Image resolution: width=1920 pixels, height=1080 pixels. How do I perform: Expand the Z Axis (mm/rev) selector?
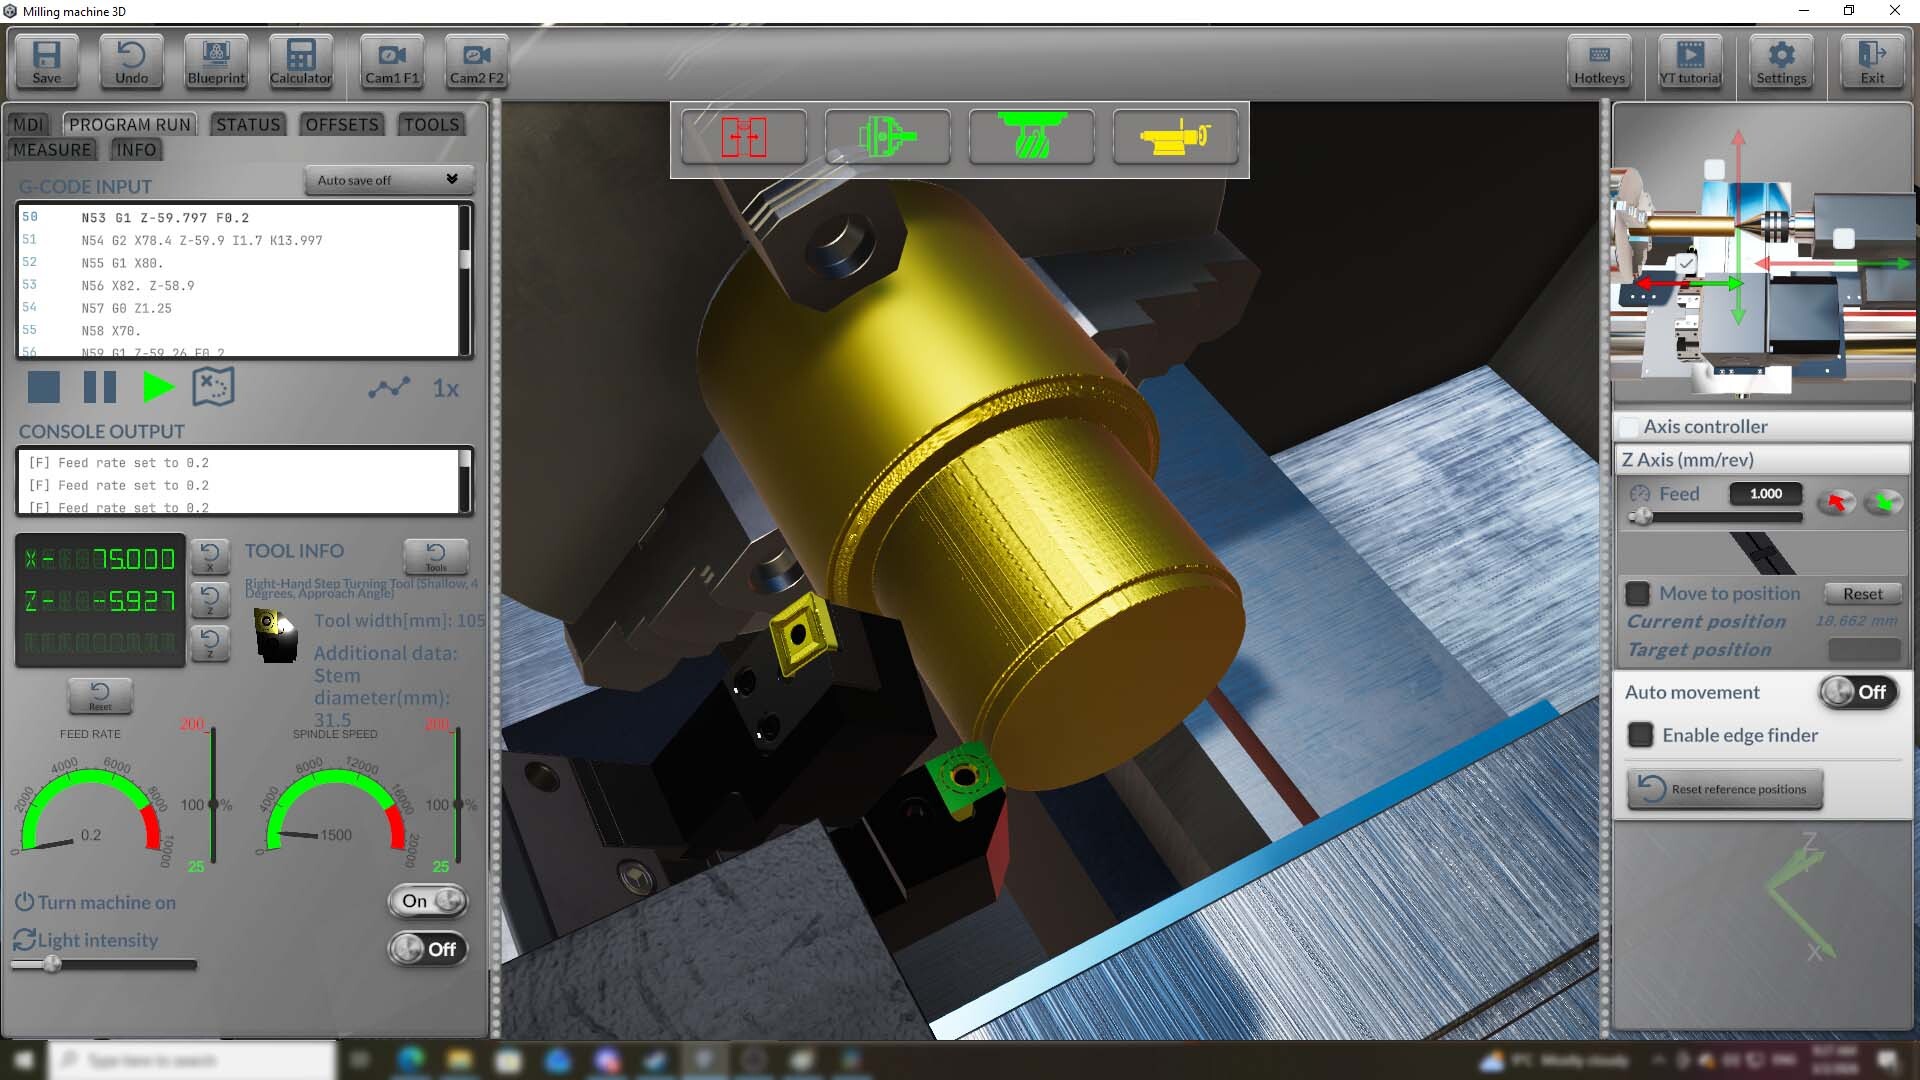point(1762,460)
